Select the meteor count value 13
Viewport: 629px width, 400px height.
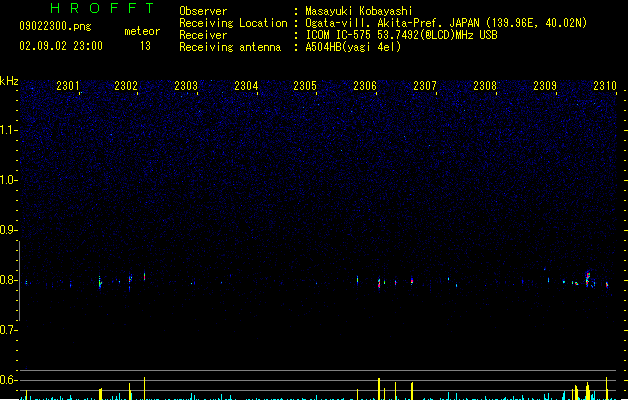[x=145, y=46]
